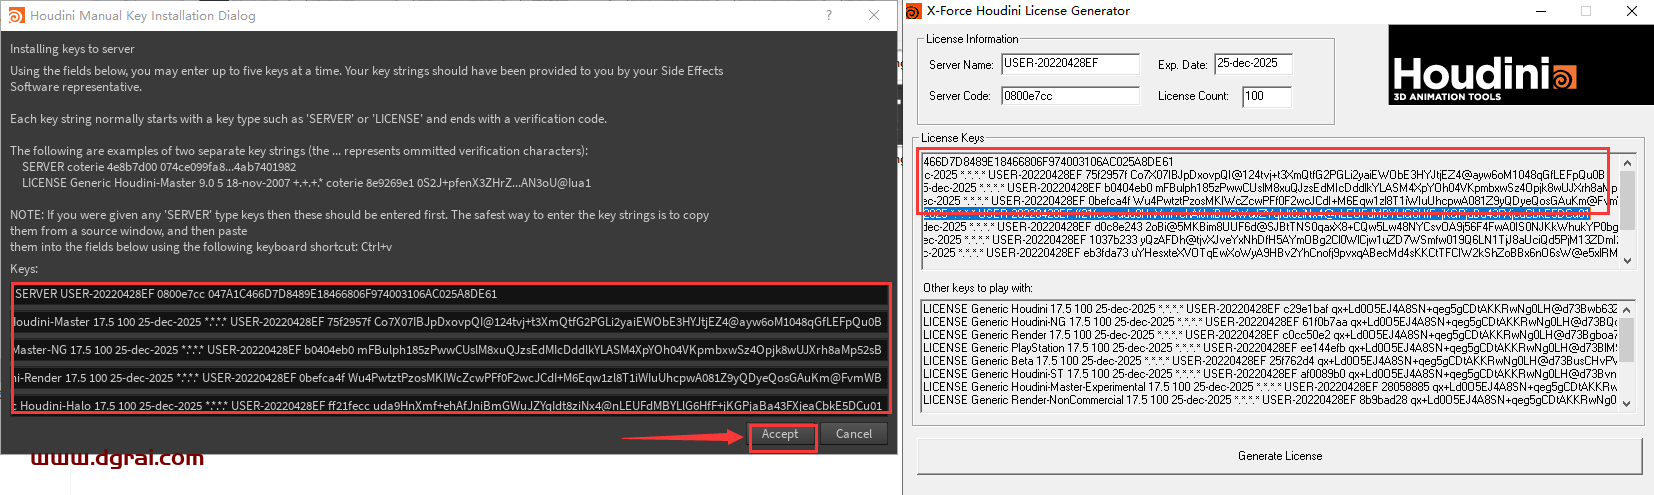
Task: Click the Server Name field USER-20220428EF
Action: click(1070, 64)
